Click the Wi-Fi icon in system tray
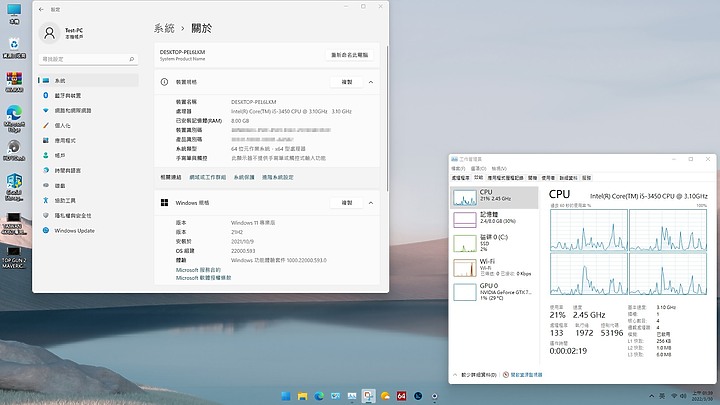 point(674,396)
